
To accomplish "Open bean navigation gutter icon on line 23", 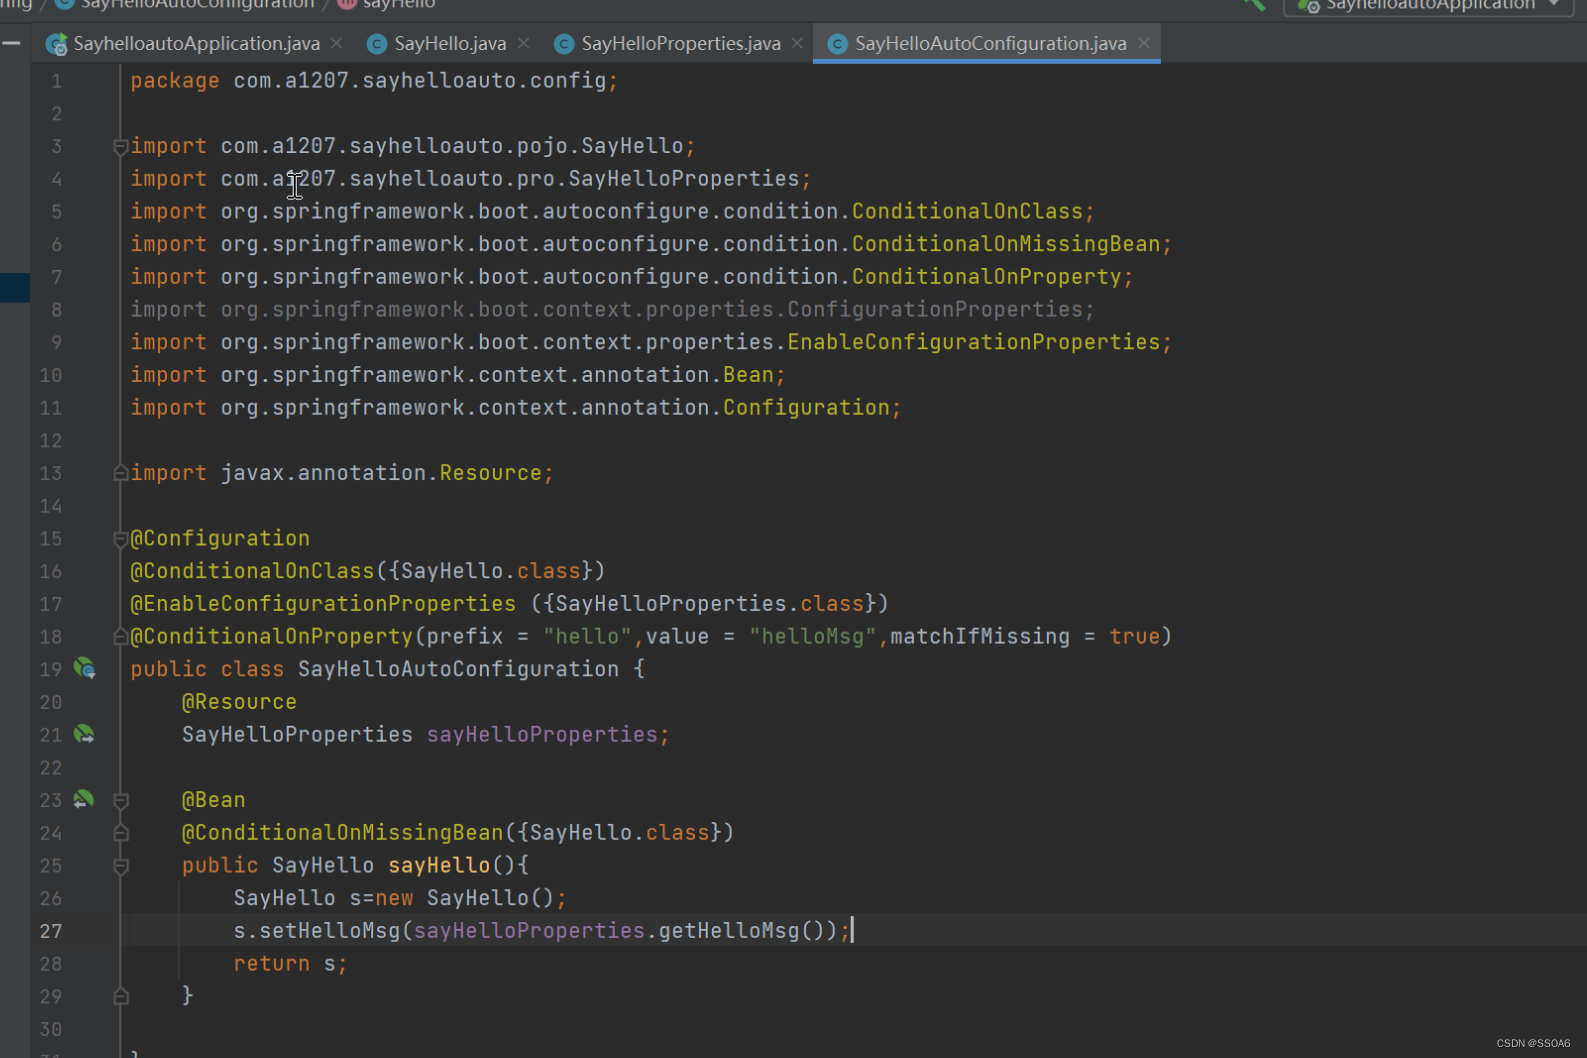I will click(84, 799).
